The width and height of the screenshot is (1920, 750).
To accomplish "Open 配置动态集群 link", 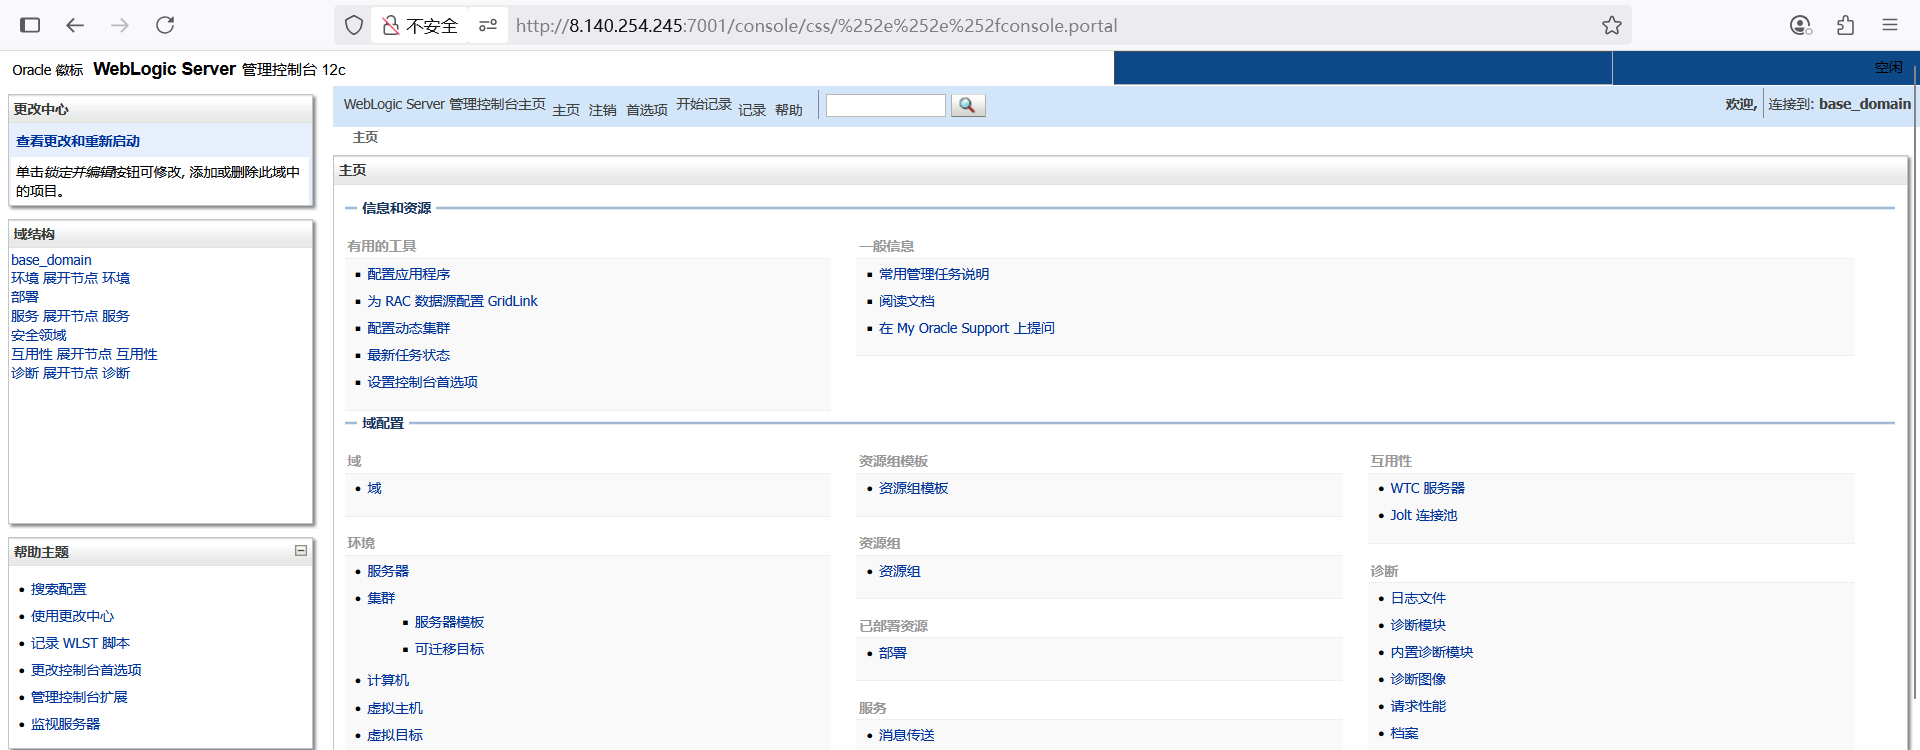I will (409, 328).
